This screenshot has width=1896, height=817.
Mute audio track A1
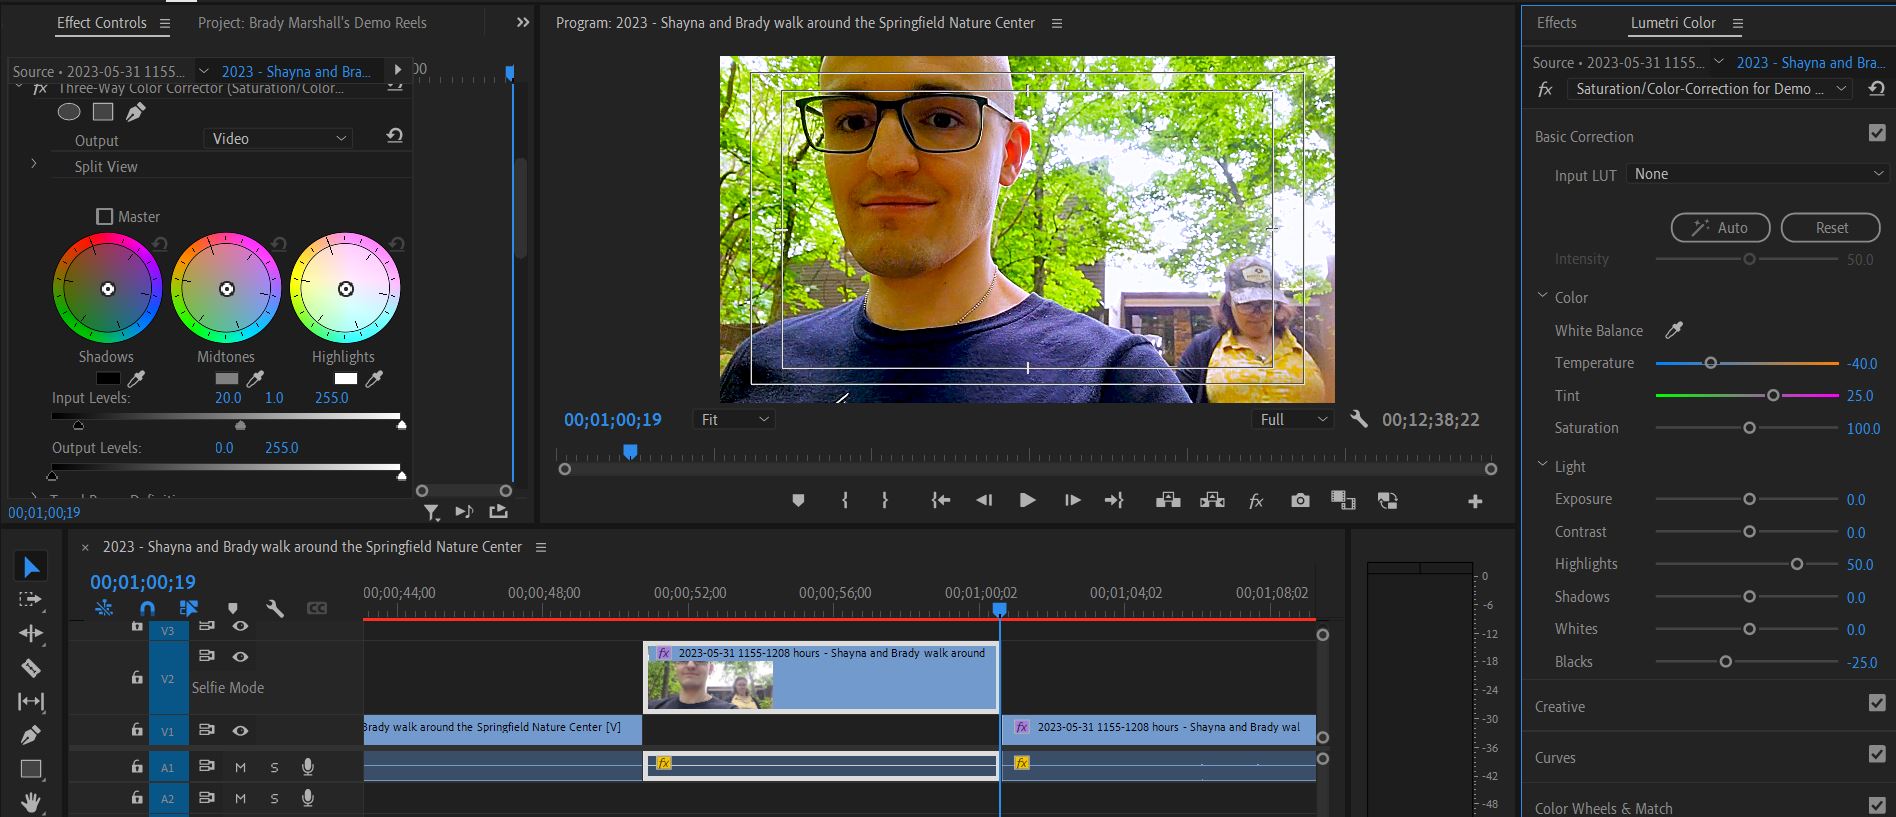coord(240,767)
